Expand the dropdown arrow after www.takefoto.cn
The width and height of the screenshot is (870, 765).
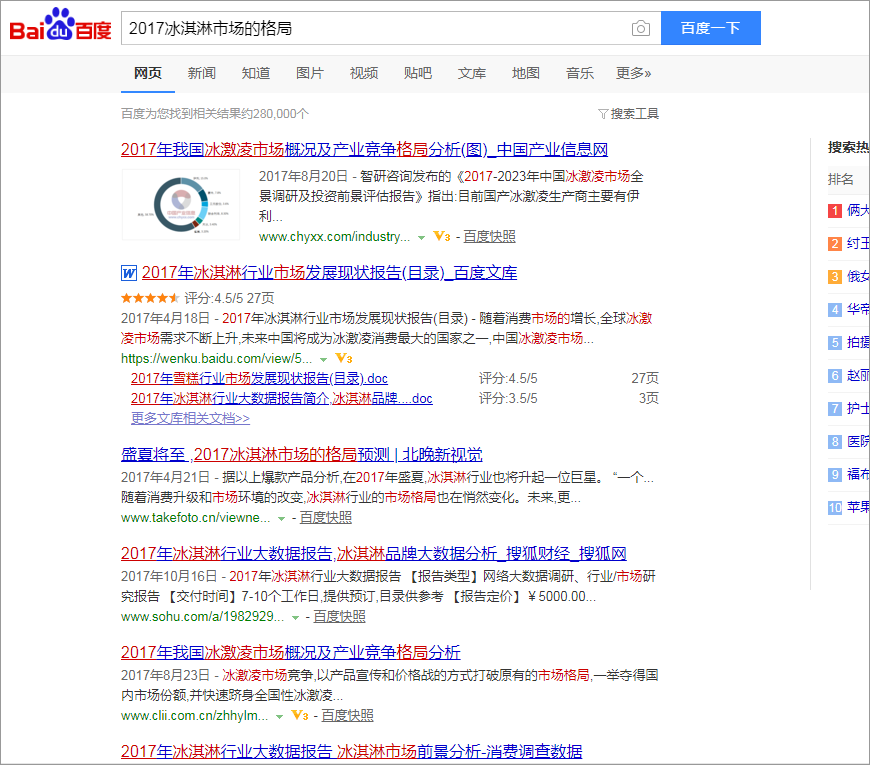pos(281,519)
